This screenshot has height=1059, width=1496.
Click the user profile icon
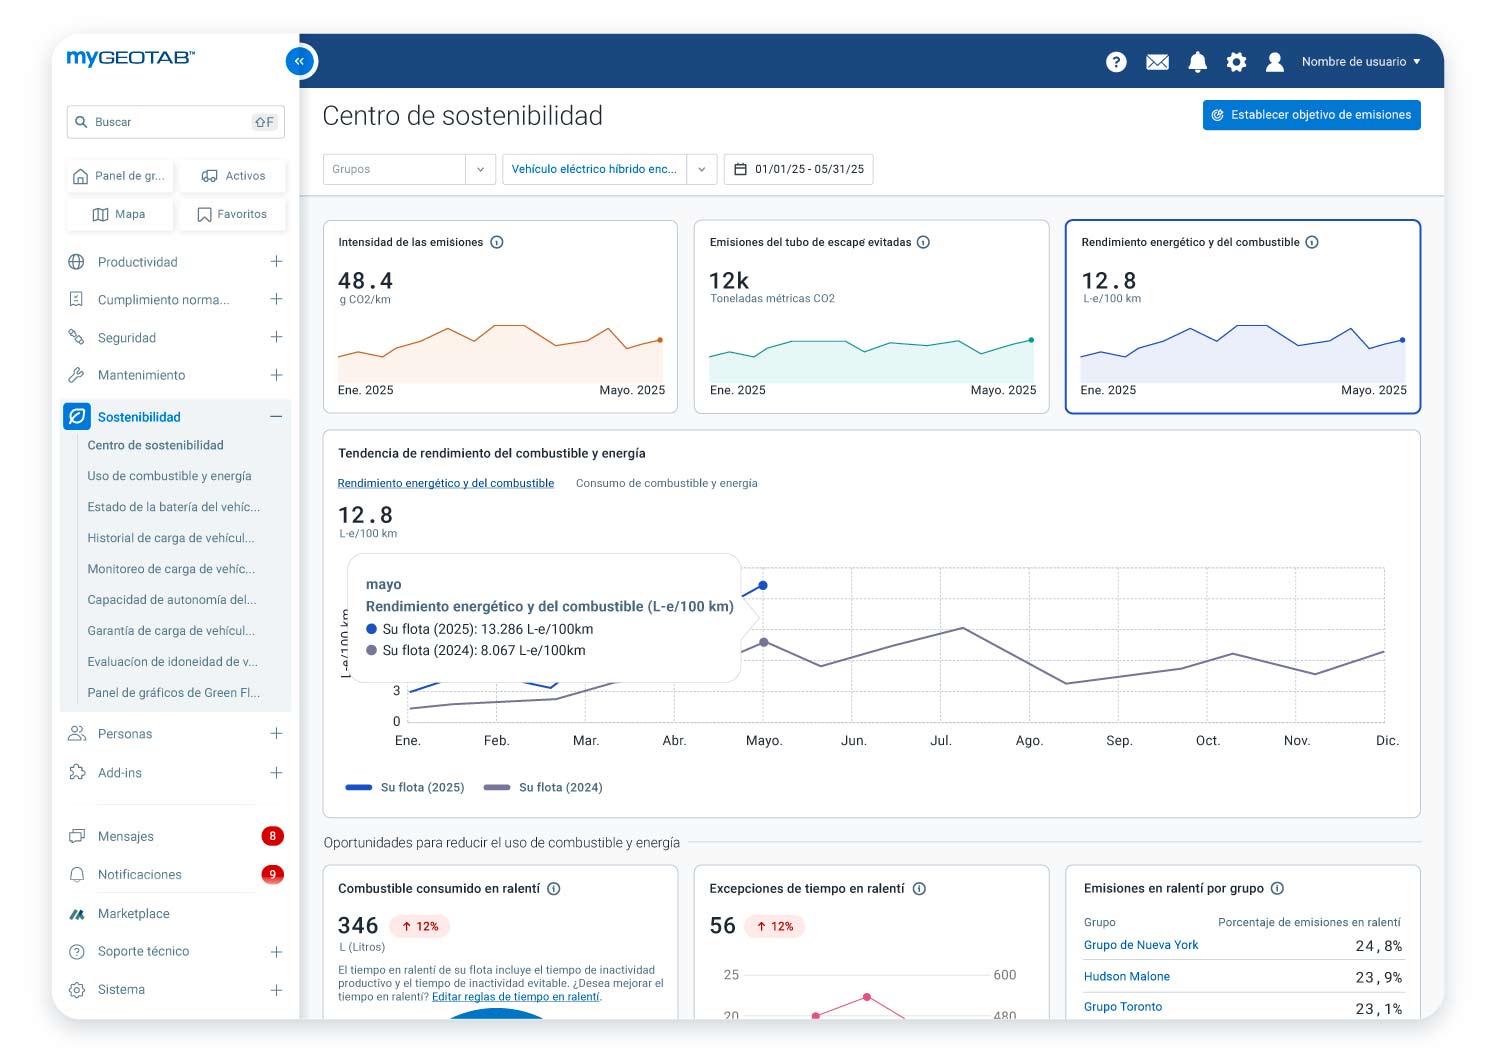pyautogui.click(x=1274, y=61)
